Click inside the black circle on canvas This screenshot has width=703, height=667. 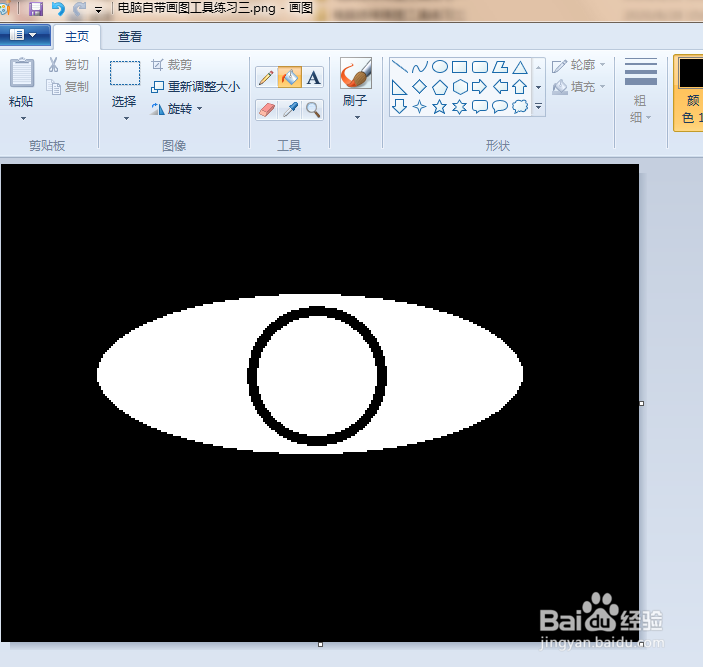[x=317, y=376]
